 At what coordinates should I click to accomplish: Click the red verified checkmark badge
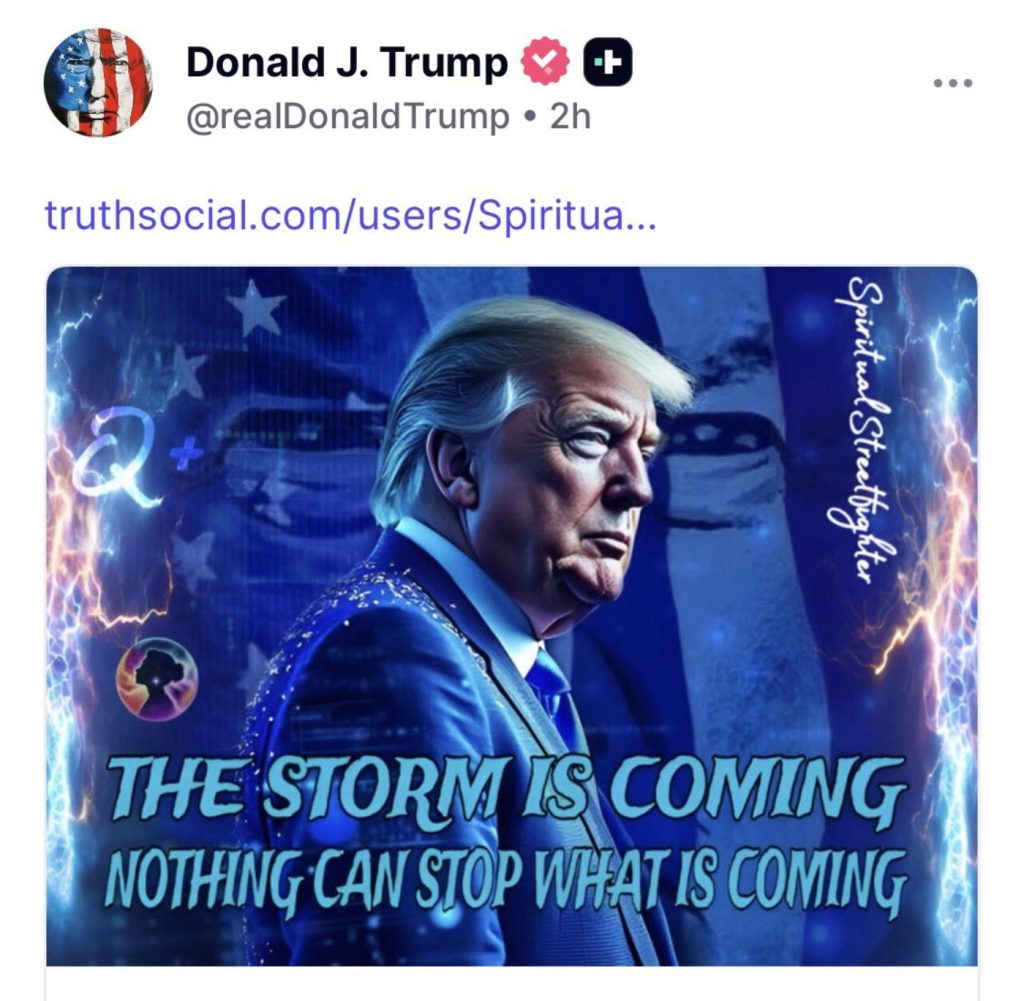click(545, 61)
